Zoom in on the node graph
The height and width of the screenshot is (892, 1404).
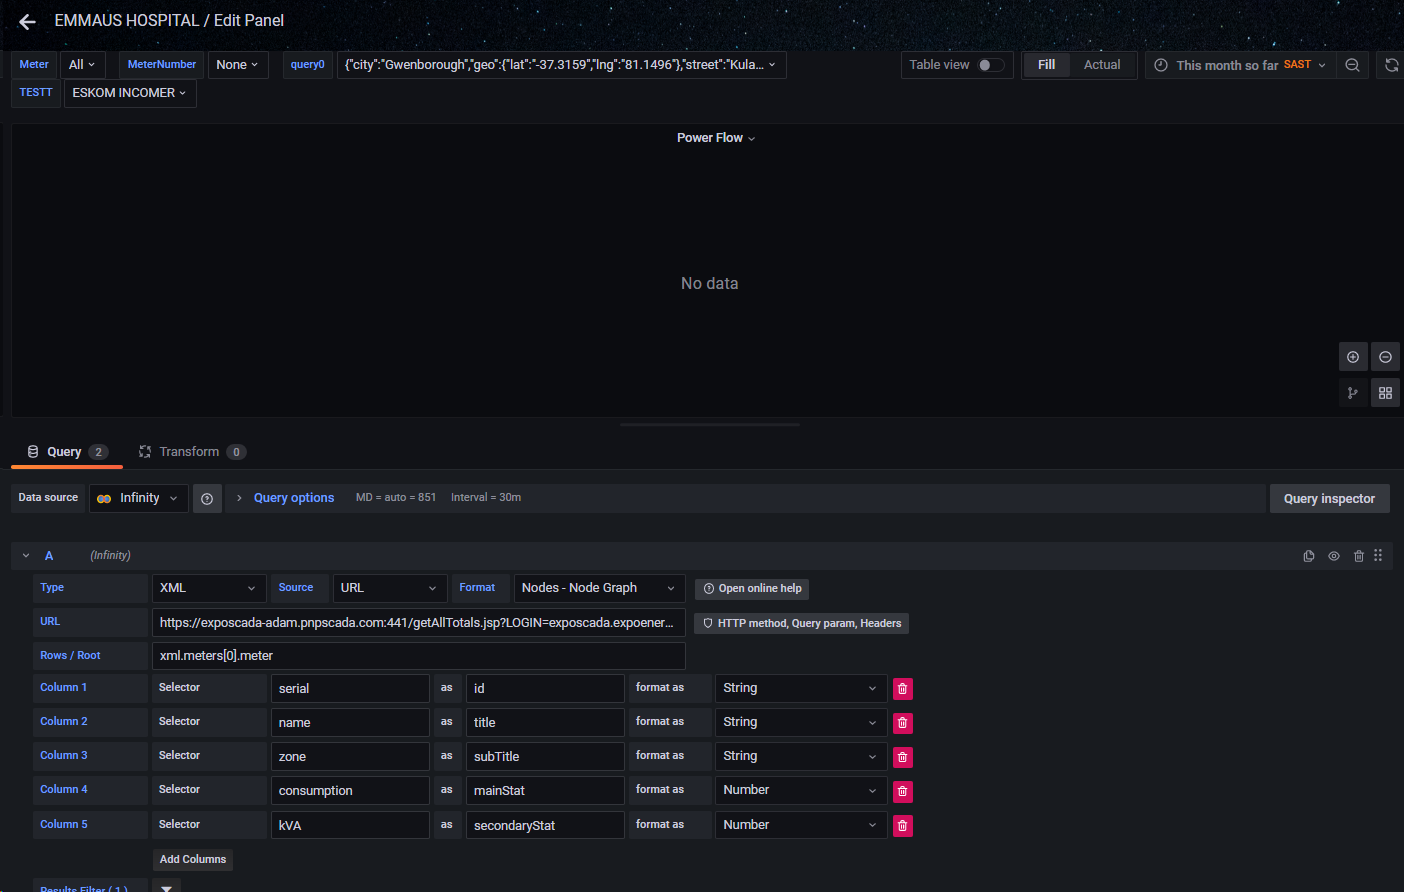[1353, 356]
